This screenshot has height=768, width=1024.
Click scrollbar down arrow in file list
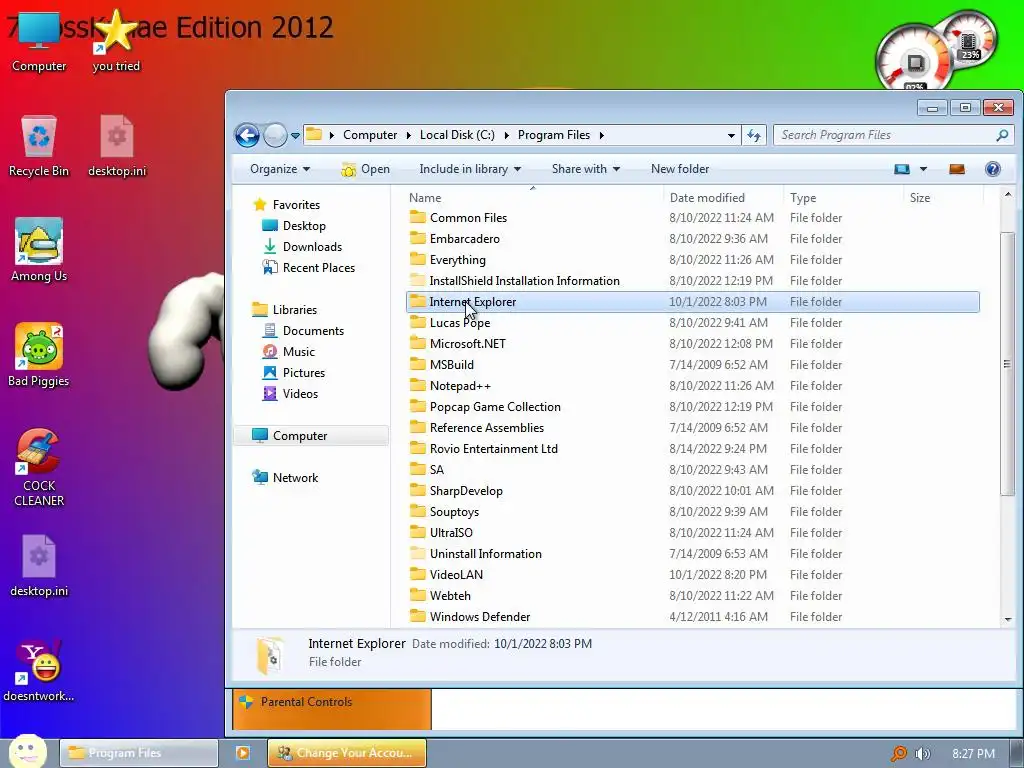(1008, 619)
